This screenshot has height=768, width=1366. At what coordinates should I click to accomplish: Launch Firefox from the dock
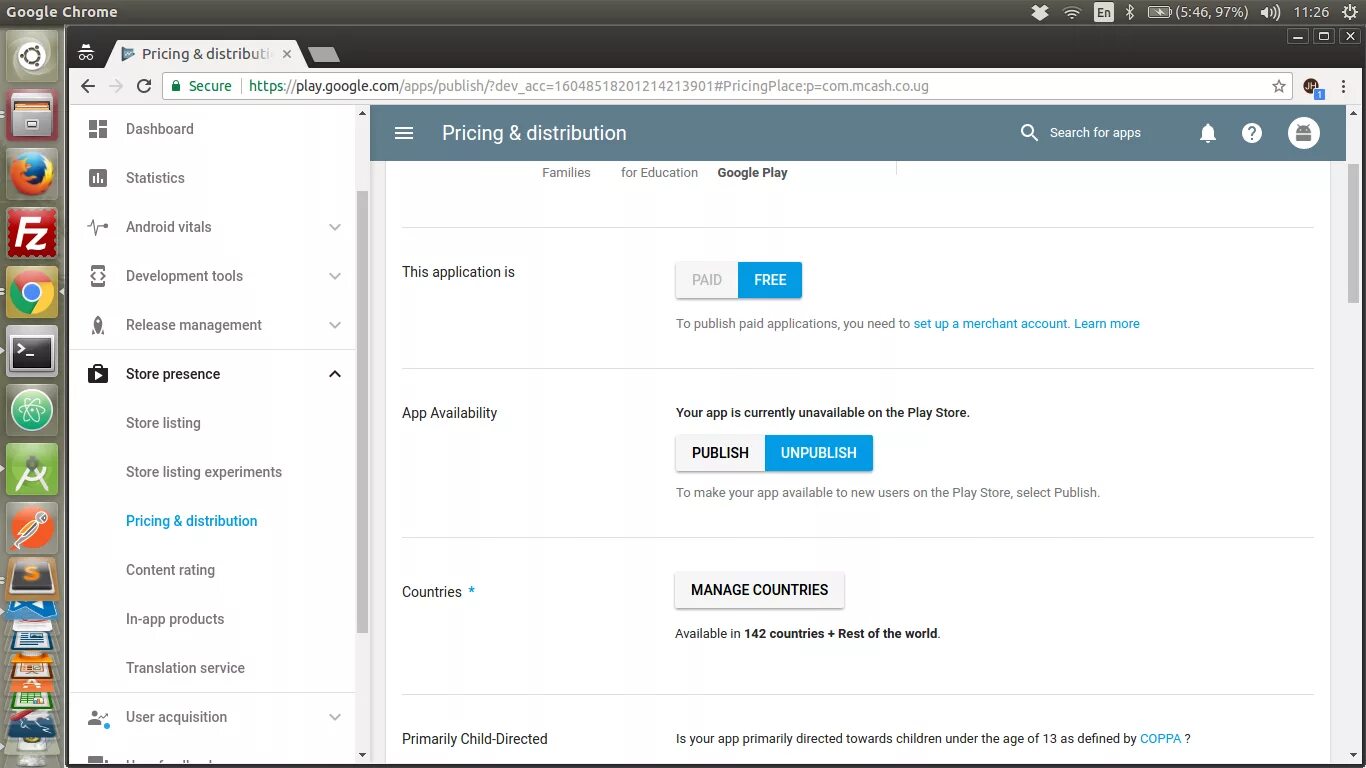[32, 175]
